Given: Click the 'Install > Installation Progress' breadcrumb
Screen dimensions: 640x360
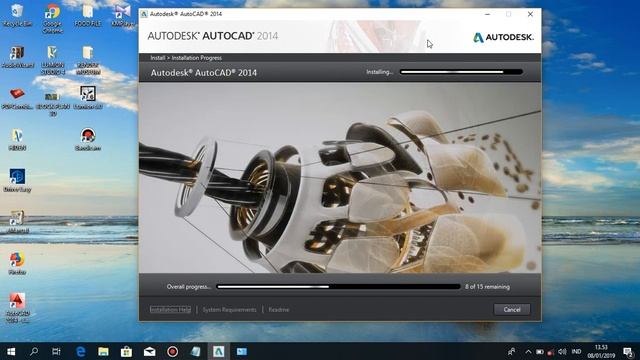Looking at the screenshot, I should [x=186, y=58].
